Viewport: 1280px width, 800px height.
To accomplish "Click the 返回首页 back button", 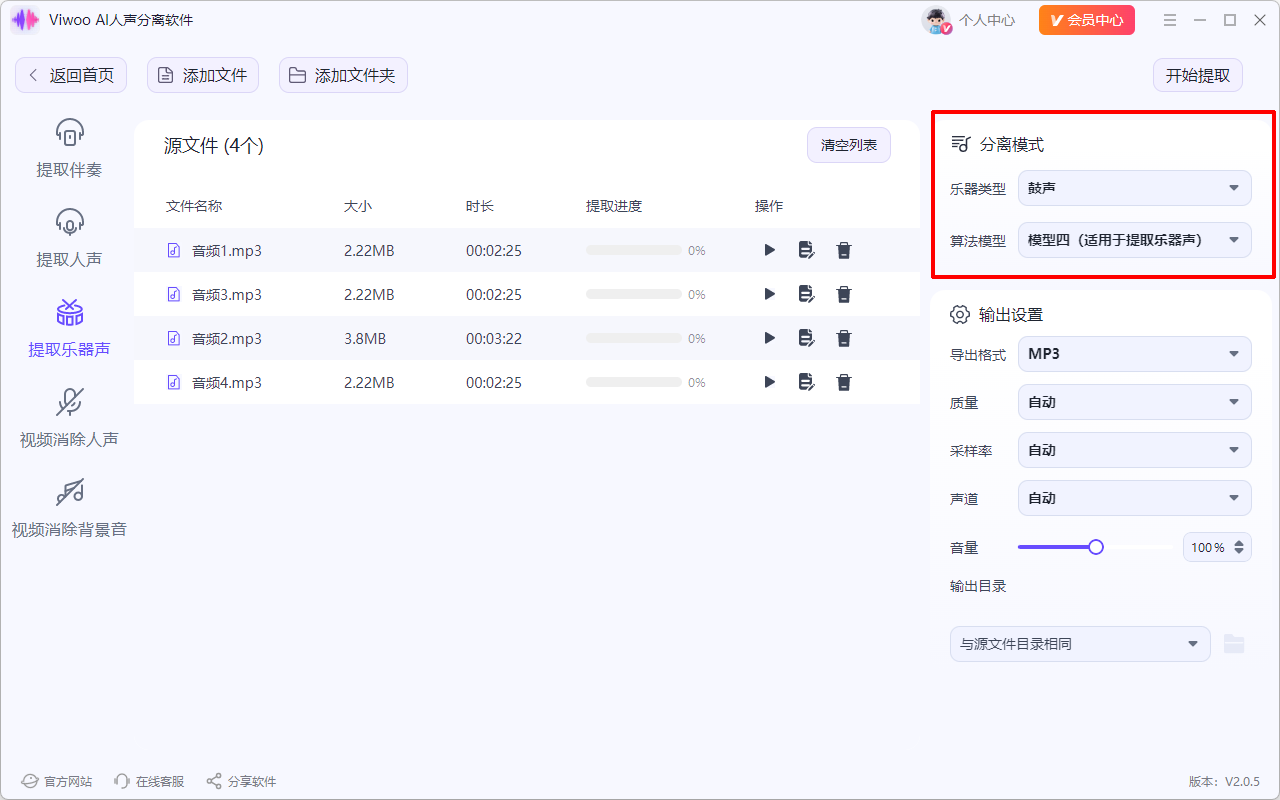I will (71, 75).
